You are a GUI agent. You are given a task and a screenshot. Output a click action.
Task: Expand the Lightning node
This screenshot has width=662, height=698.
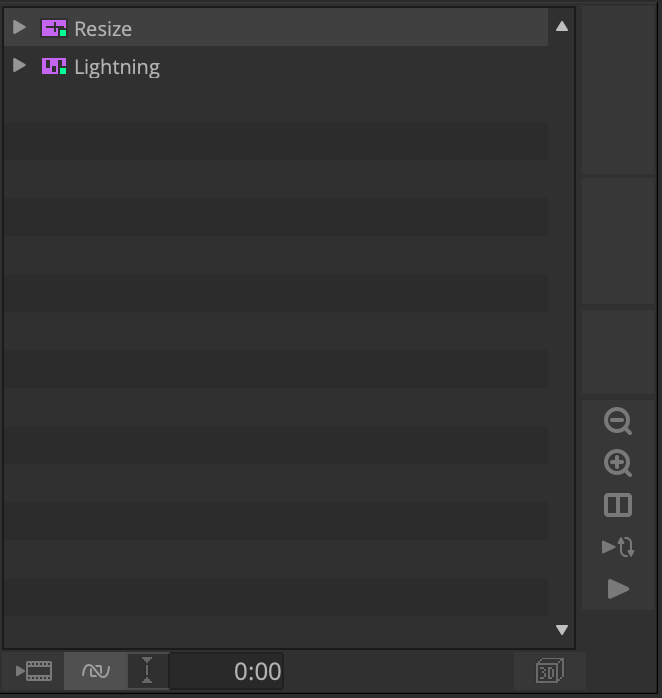(19, 66)
